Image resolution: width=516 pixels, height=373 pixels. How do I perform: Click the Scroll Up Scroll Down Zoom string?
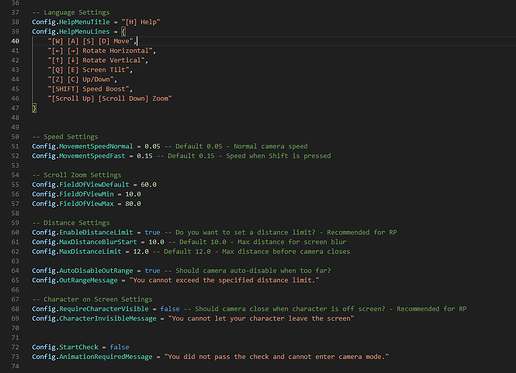[110, 99]
